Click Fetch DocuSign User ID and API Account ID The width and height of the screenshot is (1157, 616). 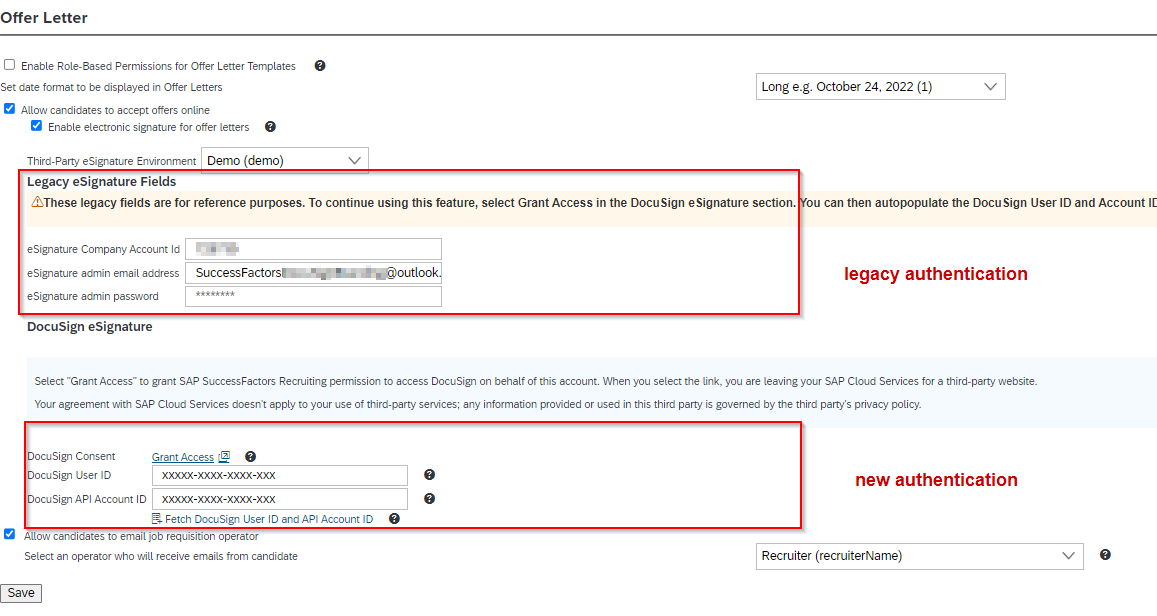pos(269,519)
